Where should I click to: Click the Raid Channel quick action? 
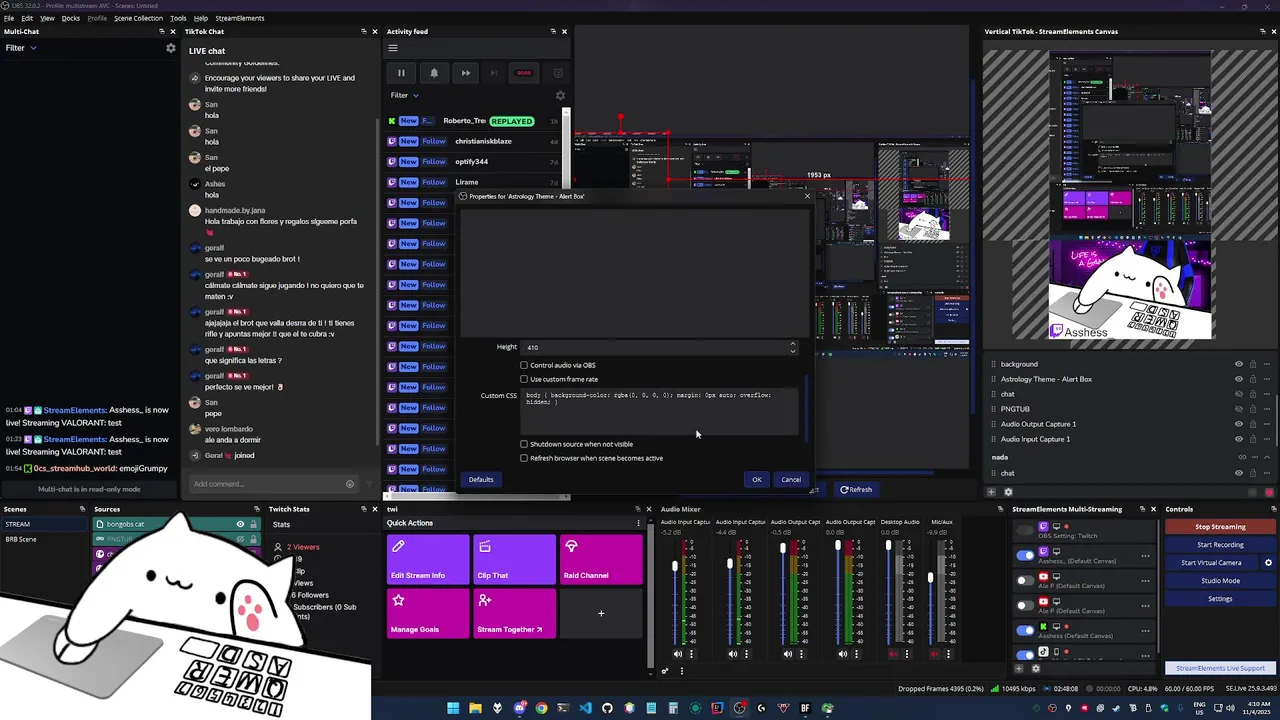(x=601, y=560)
